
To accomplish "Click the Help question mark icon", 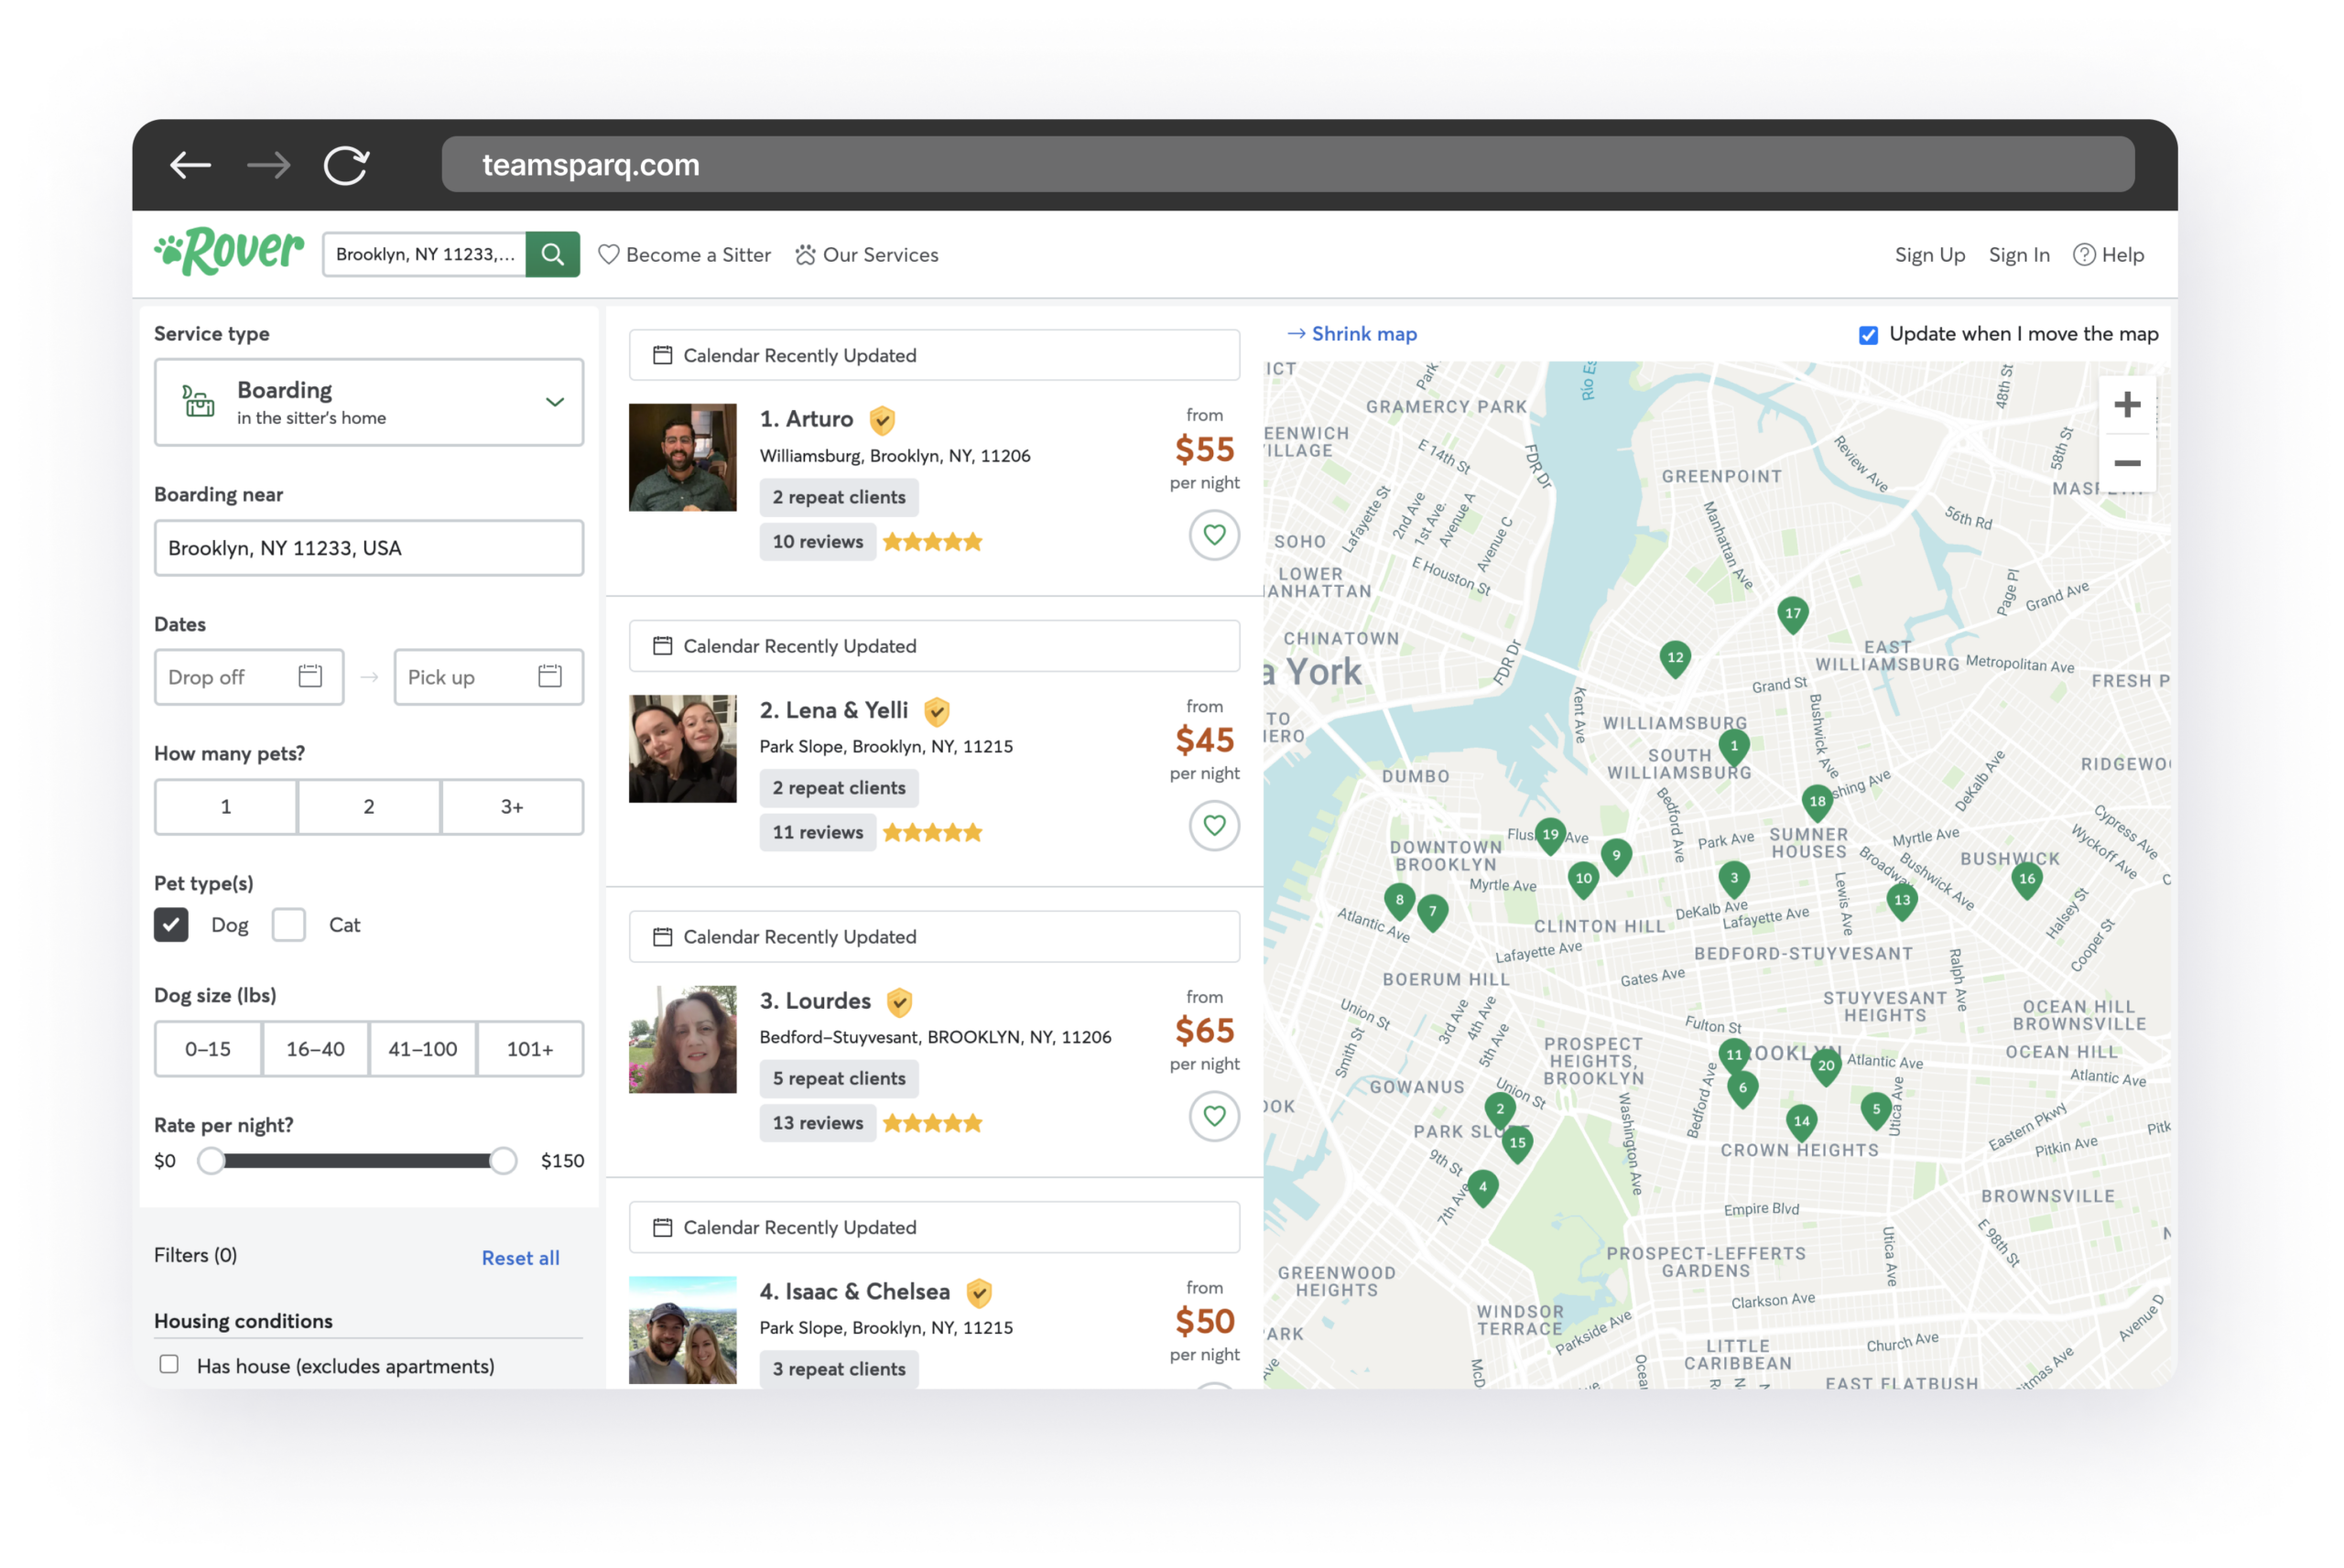I will pyautogui.click(x=2083, y=255).
